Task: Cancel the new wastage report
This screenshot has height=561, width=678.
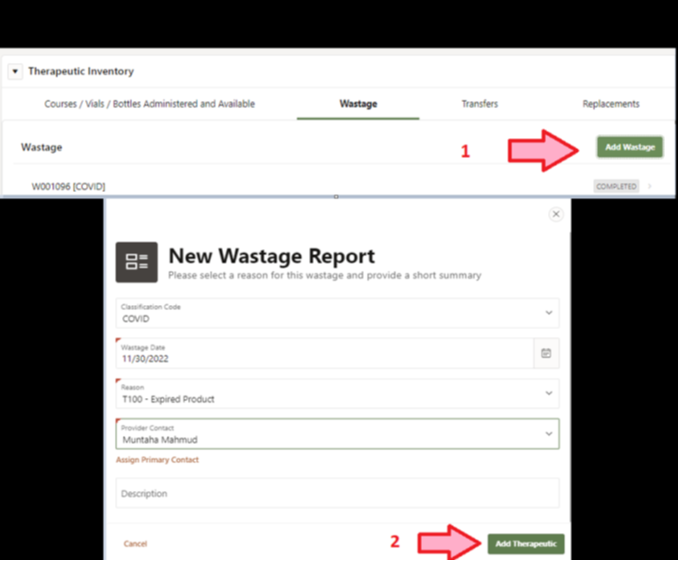Action: pyautogui.click(x=135, y=544)
